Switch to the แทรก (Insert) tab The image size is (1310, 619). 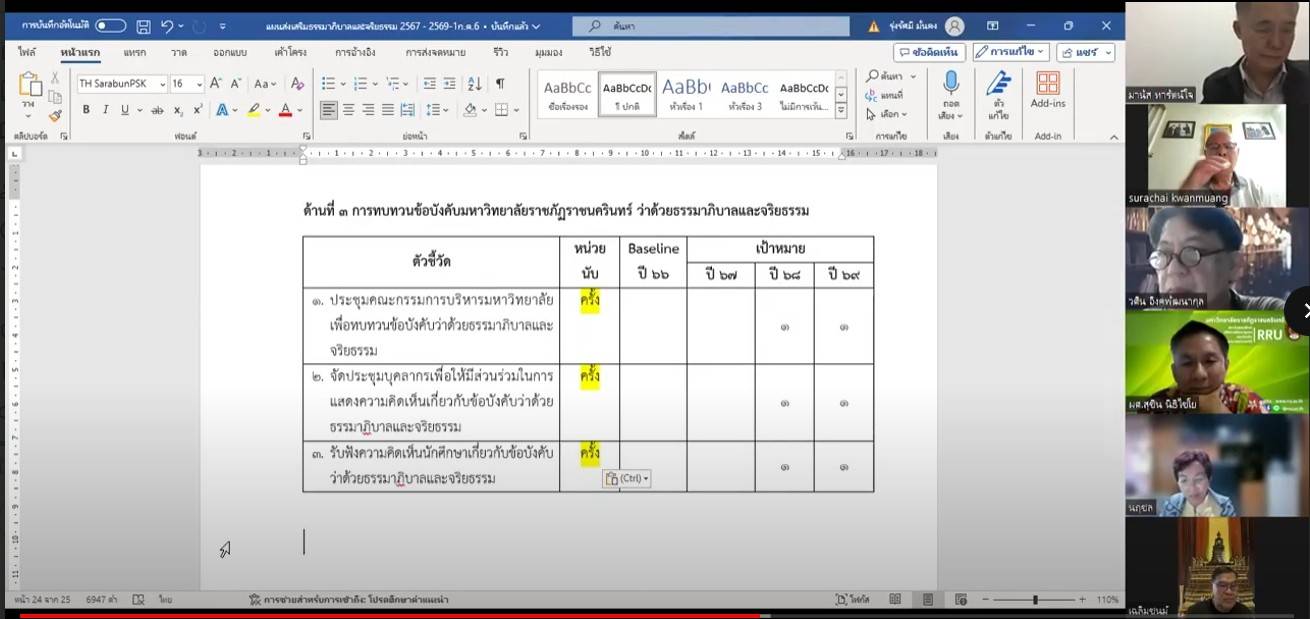135,52
